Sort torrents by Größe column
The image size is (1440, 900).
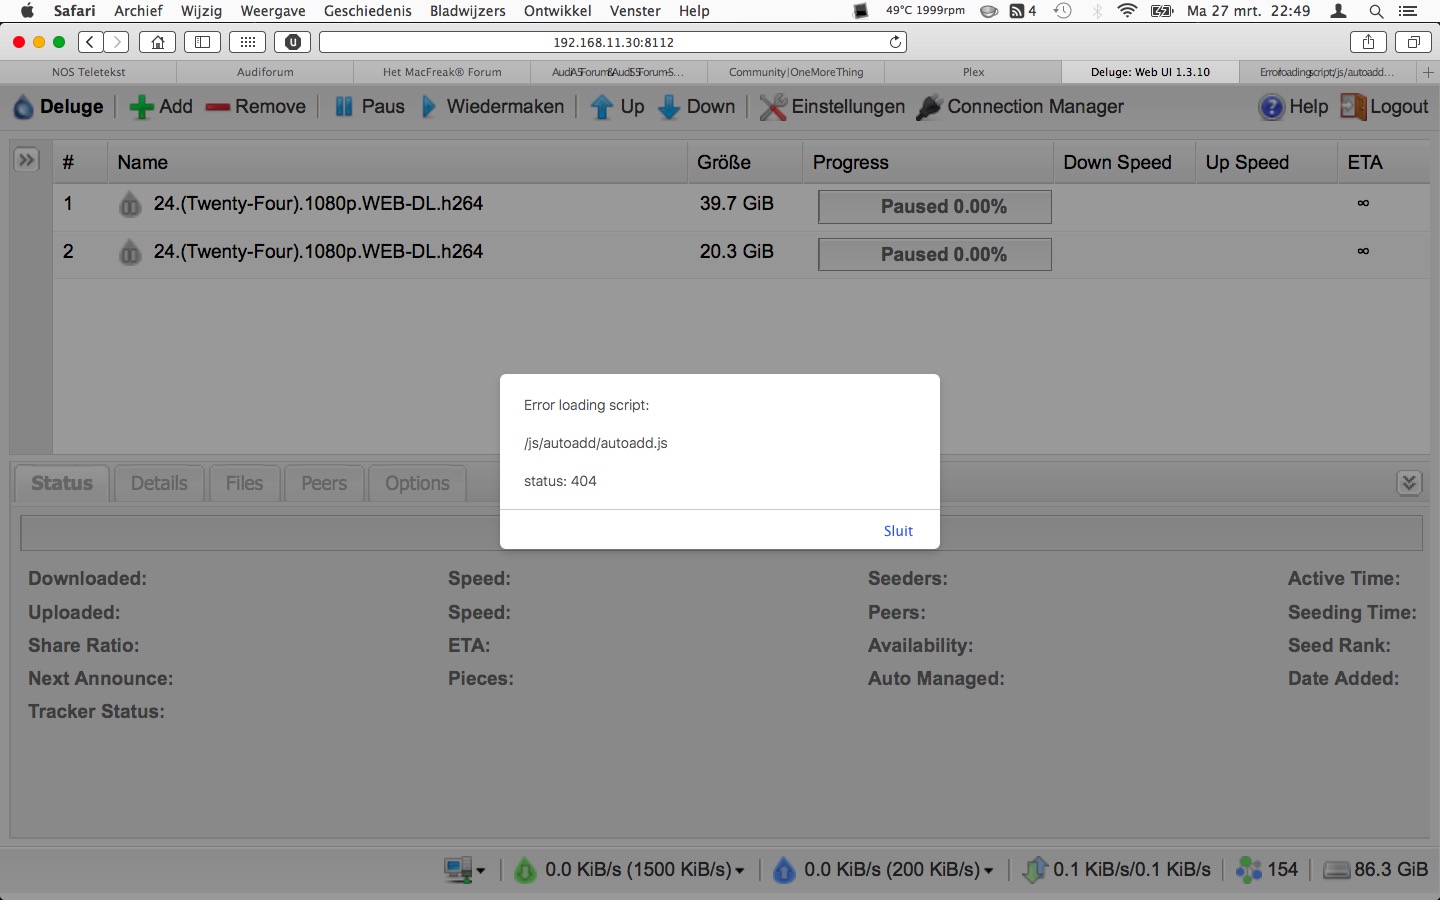(x=745, y=162)
